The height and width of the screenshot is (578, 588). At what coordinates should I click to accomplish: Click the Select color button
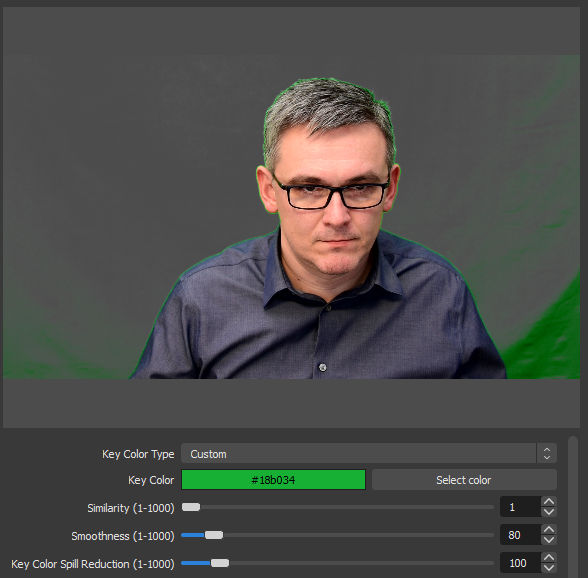464,480
